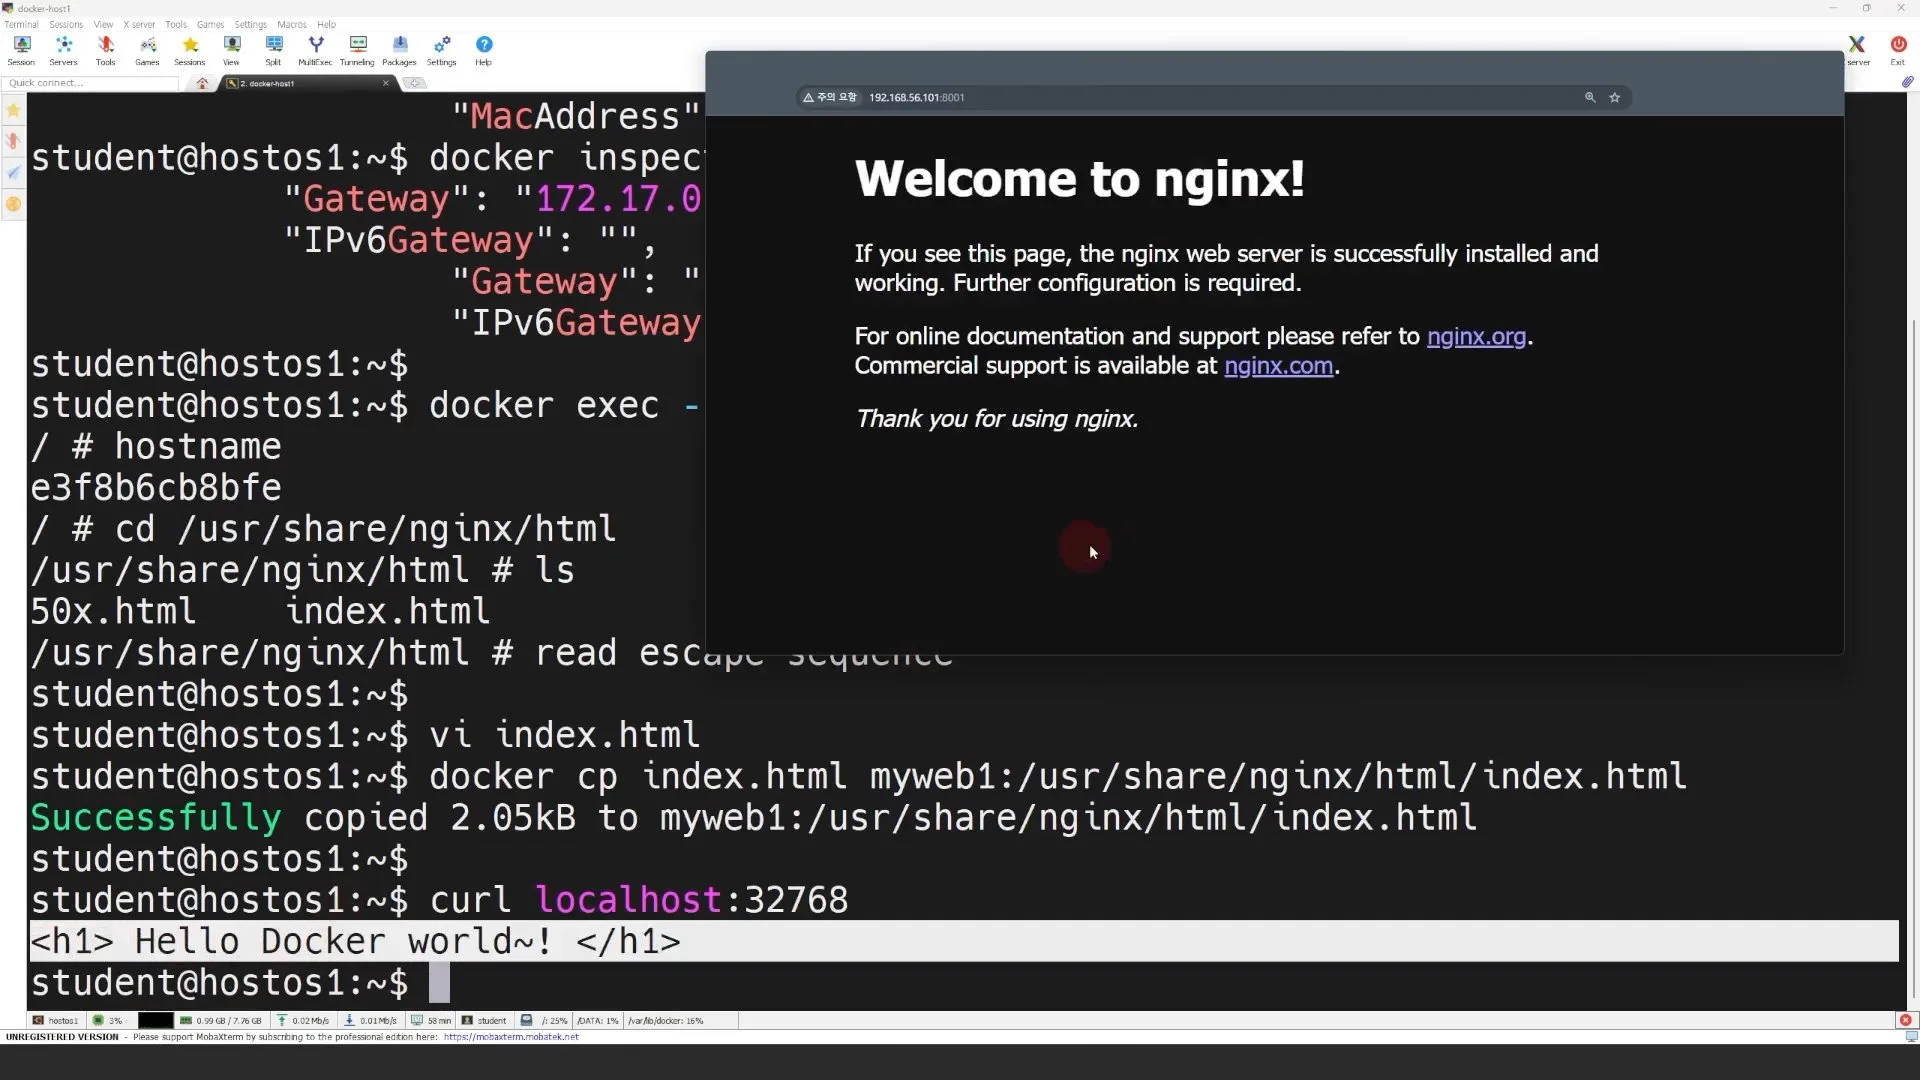1920x1080 pixels.
Task: Click the browser bookmark star icon
Action: click(x=1614, y=97)
